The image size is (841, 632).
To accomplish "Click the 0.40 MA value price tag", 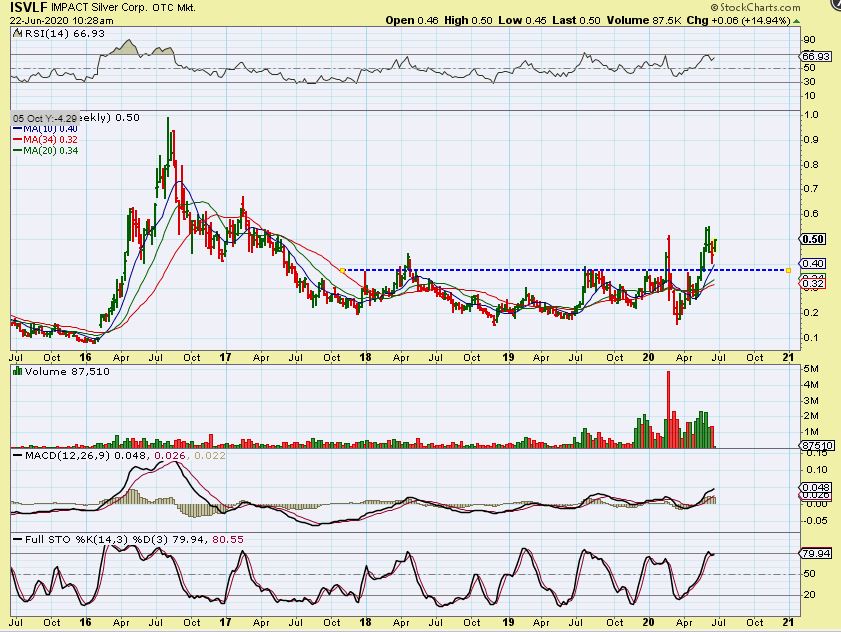I will [813, 263].
